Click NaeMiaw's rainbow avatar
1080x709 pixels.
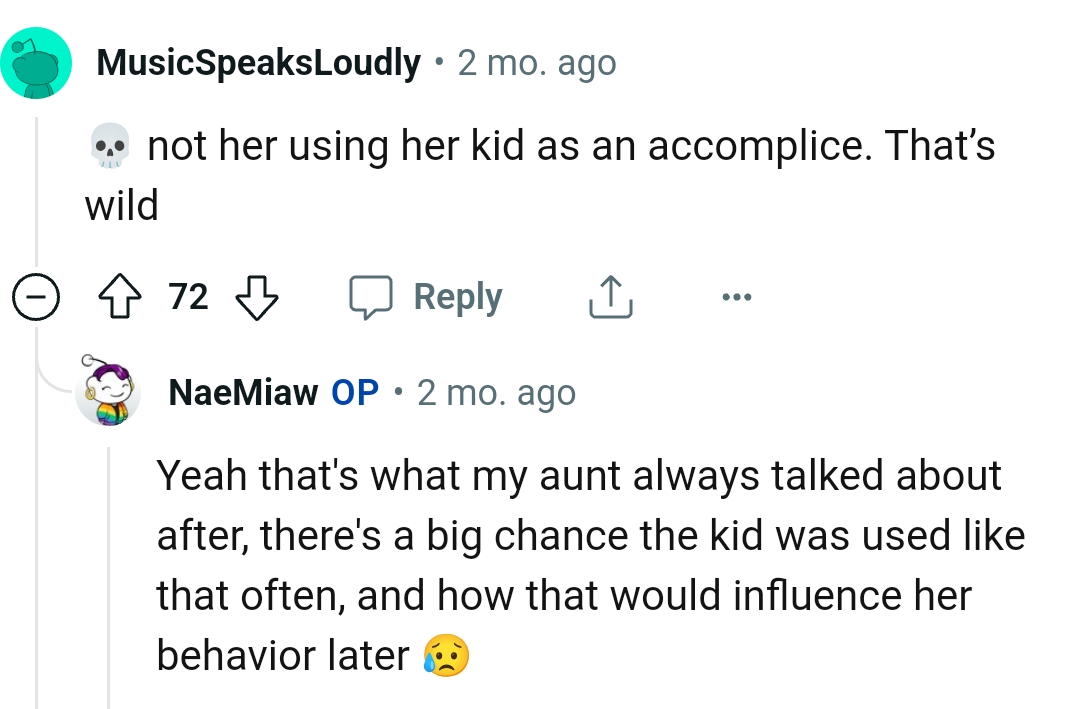point(110,392)
